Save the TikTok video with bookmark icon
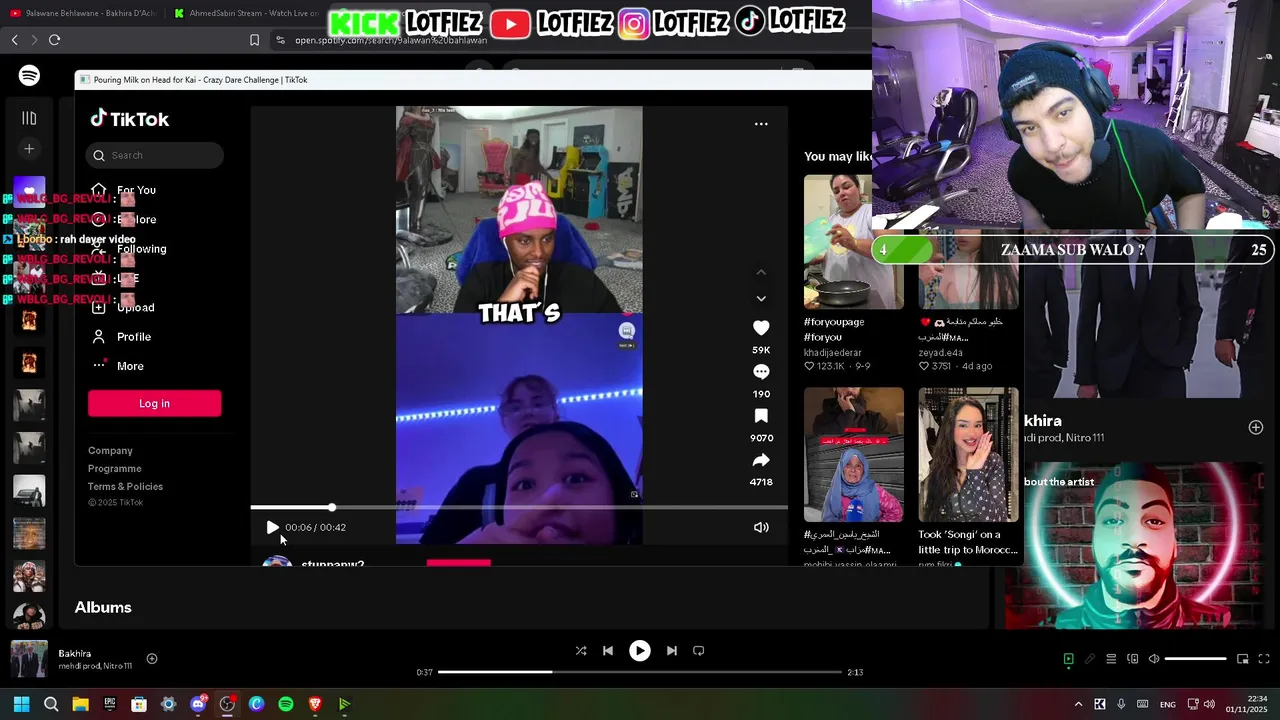1280x720 pixels. [x=761, y=416]
